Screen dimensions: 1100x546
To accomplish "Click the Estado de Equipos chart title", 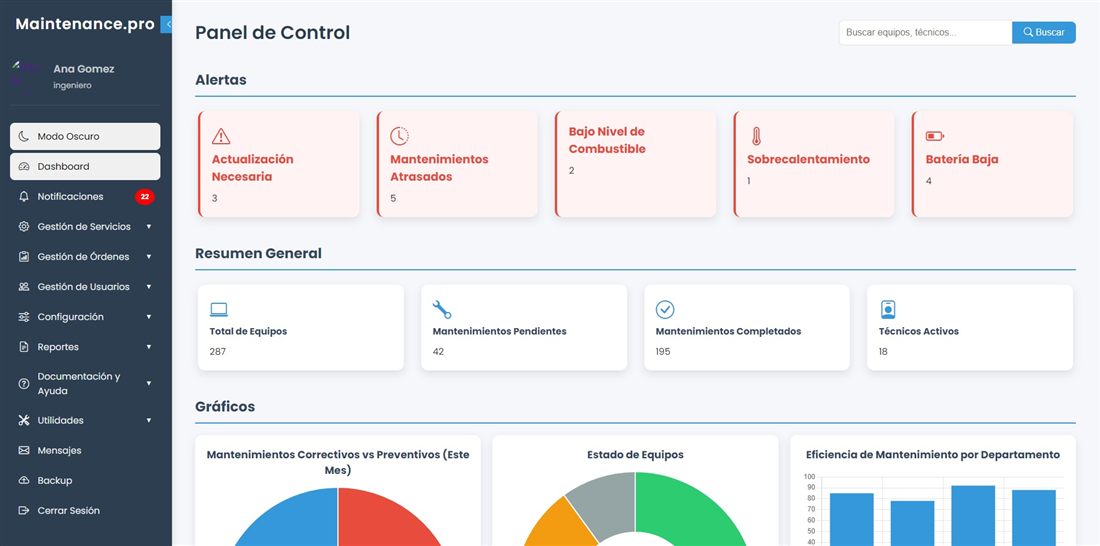I will [x=636, y=455].
